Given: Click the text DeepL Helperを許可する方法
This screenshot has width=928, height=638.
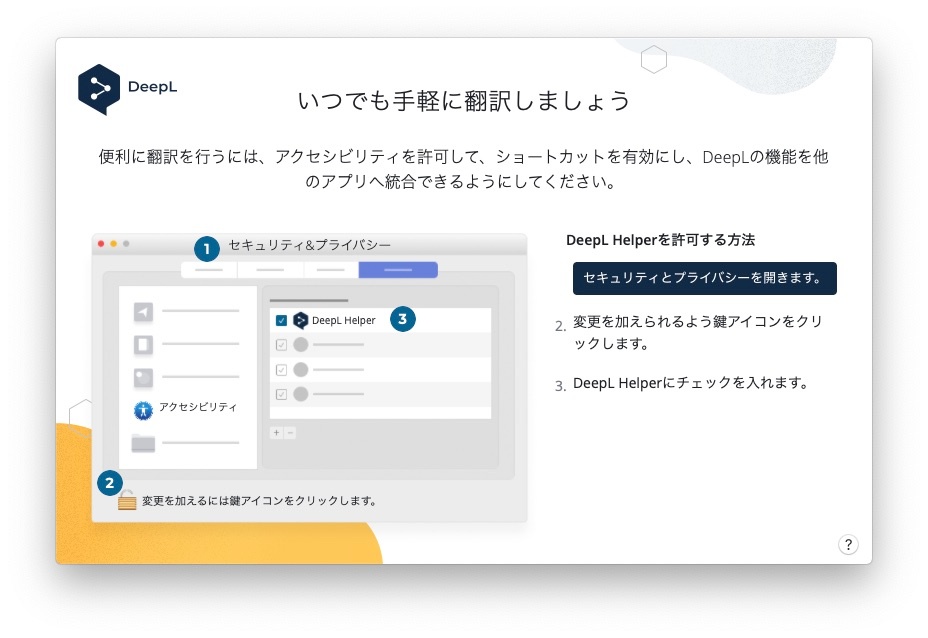Looking at the screenshot, I should click(x=660, y=240).
